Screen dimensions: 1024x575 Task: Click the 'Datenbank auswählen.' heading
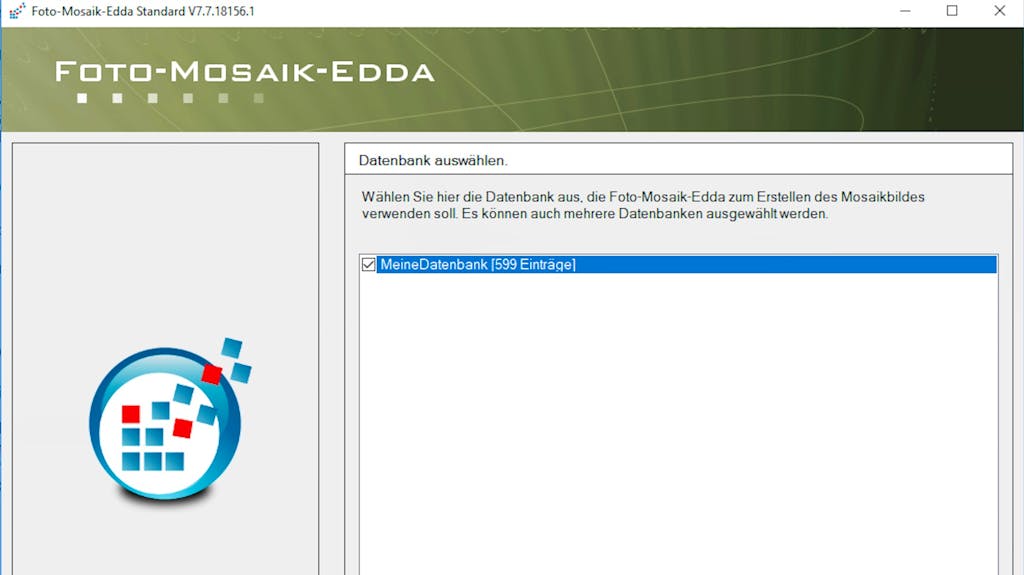click(433, 161)
